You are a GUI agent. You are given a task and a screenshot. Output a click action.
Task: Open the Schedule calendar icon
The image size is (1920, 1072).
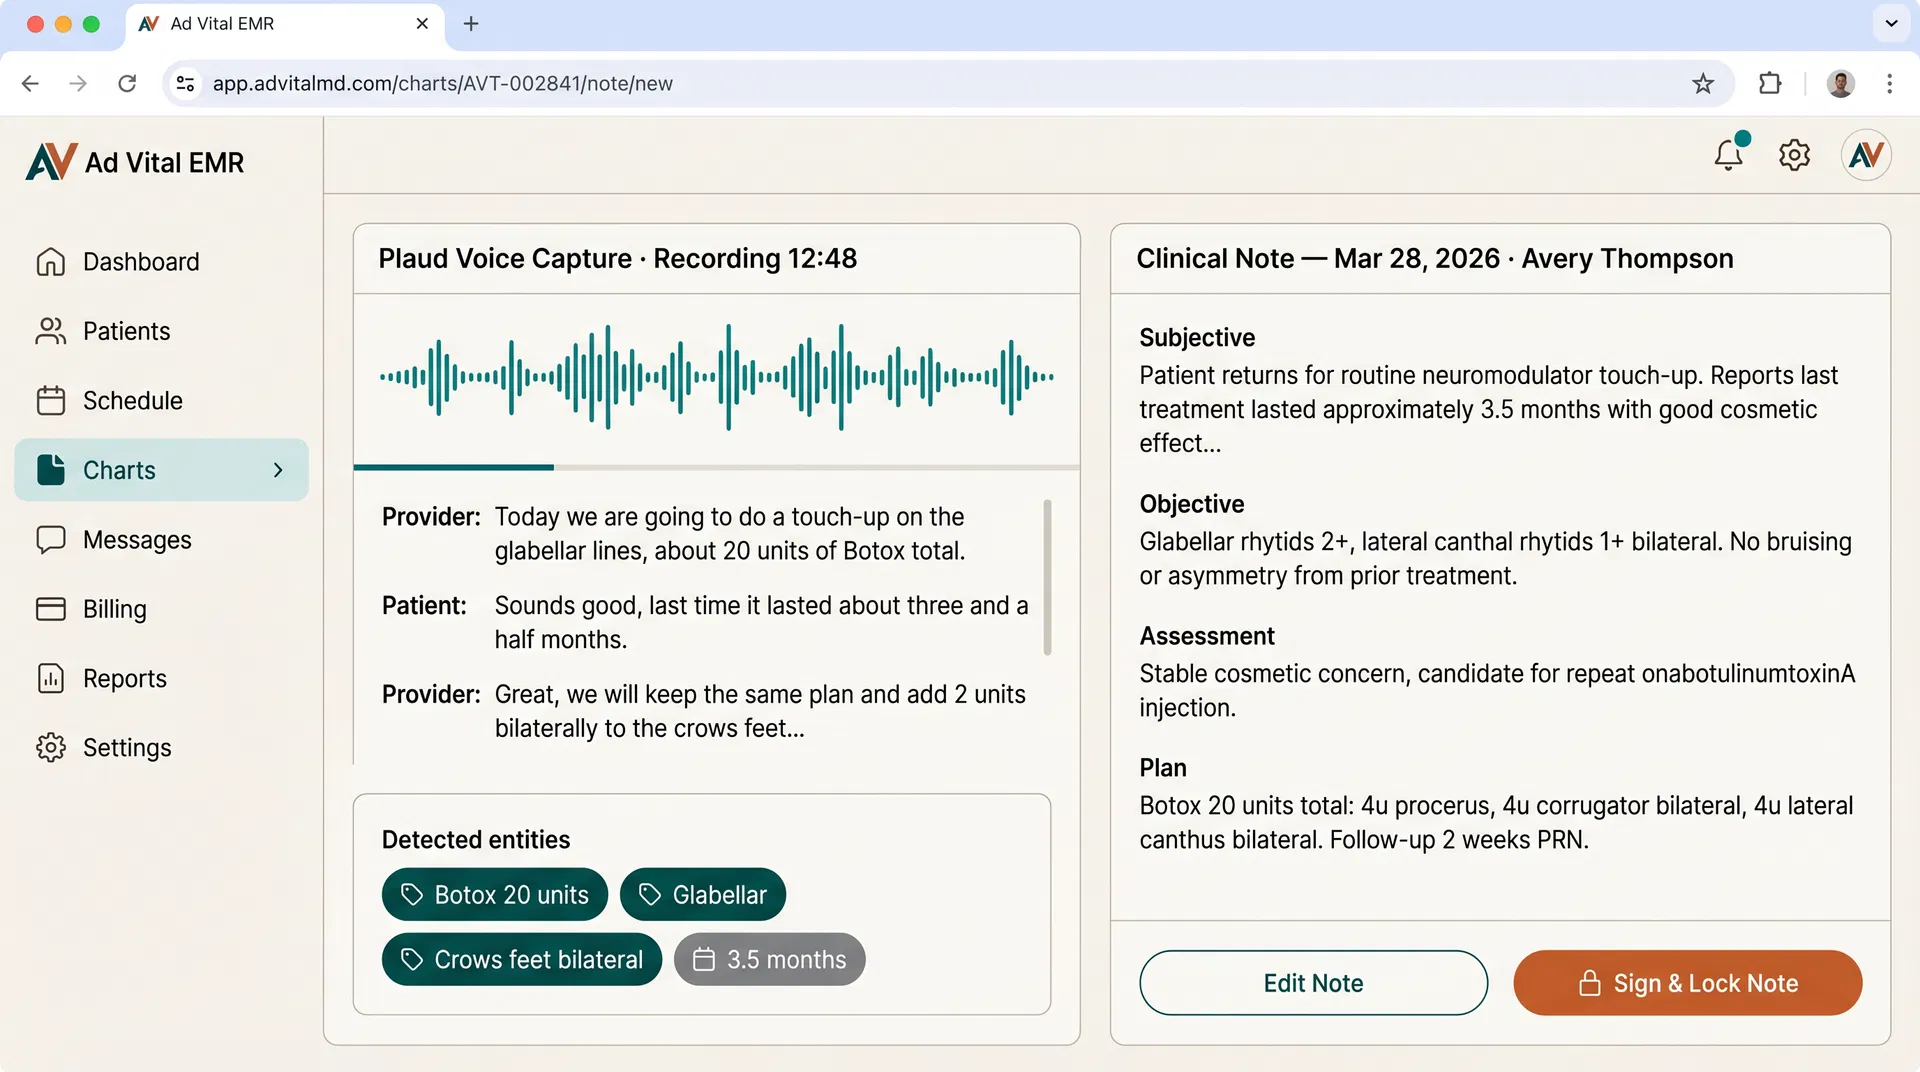tap(50, 400)
